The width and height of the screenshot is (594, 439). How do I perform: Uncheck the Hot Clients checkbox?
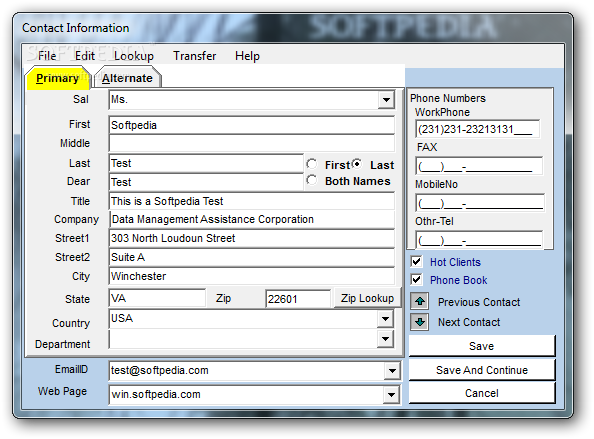416,261
